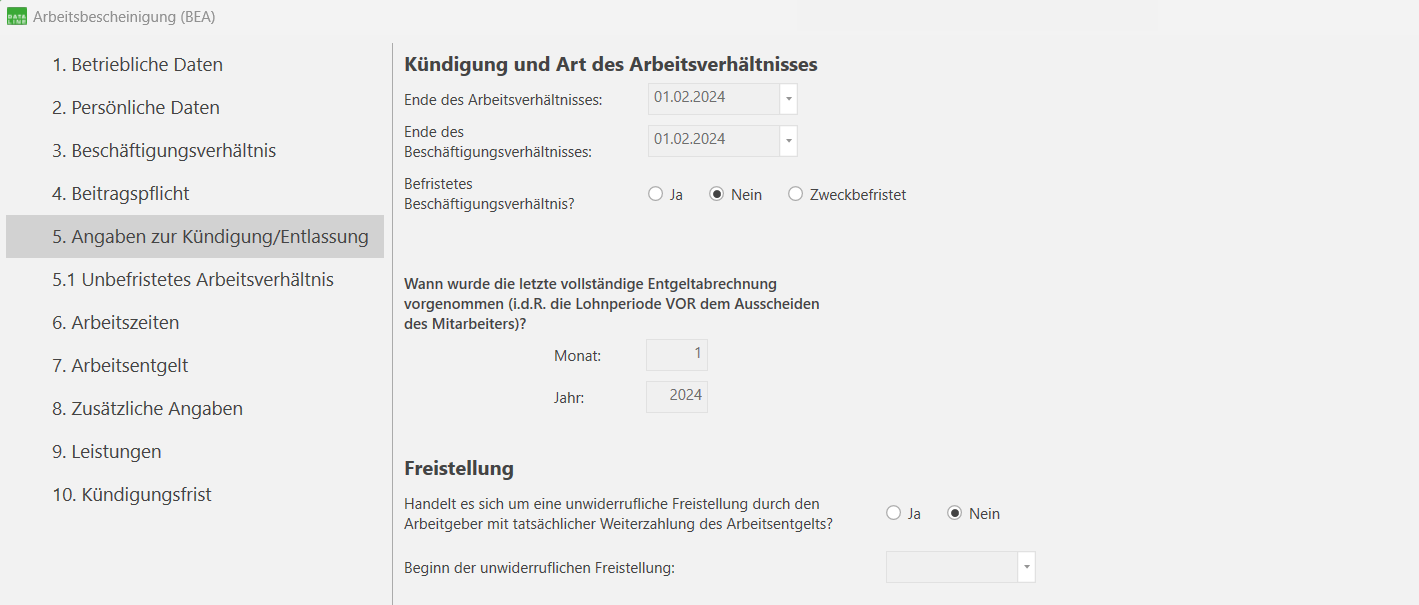Select 'Ja' for befristetes Beschäftigungsverhältnis
This screenshot has width=1419, height=605.
pyautogui.click(x=656, y=194)
